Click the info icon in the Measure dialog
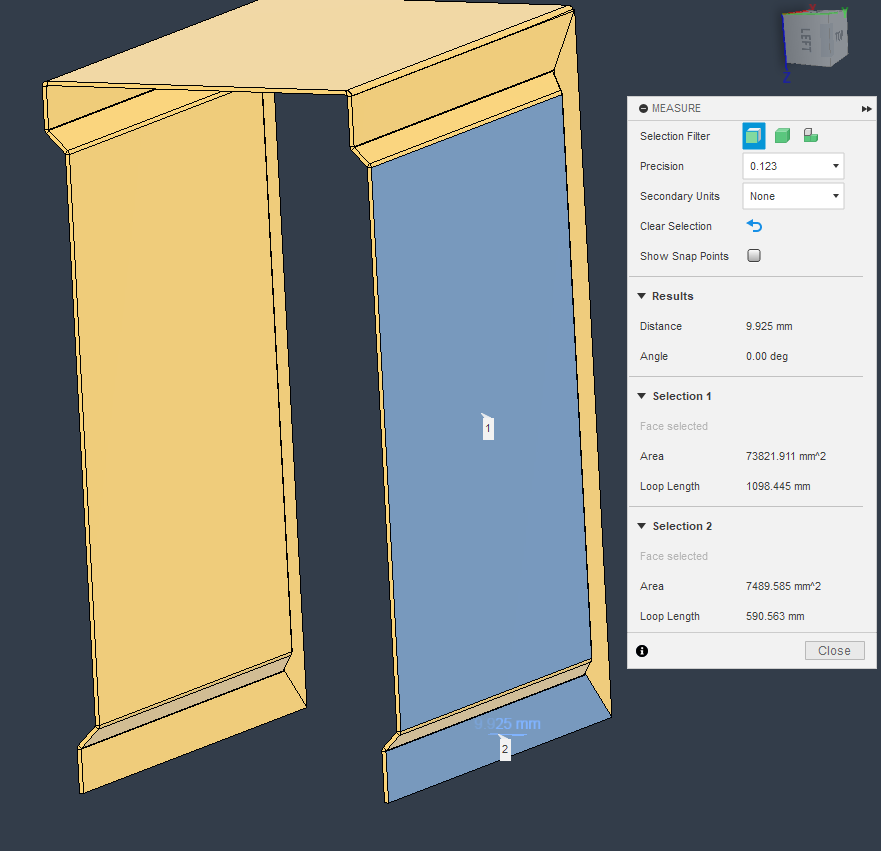The image size is (881, 851). coord(641,651)
